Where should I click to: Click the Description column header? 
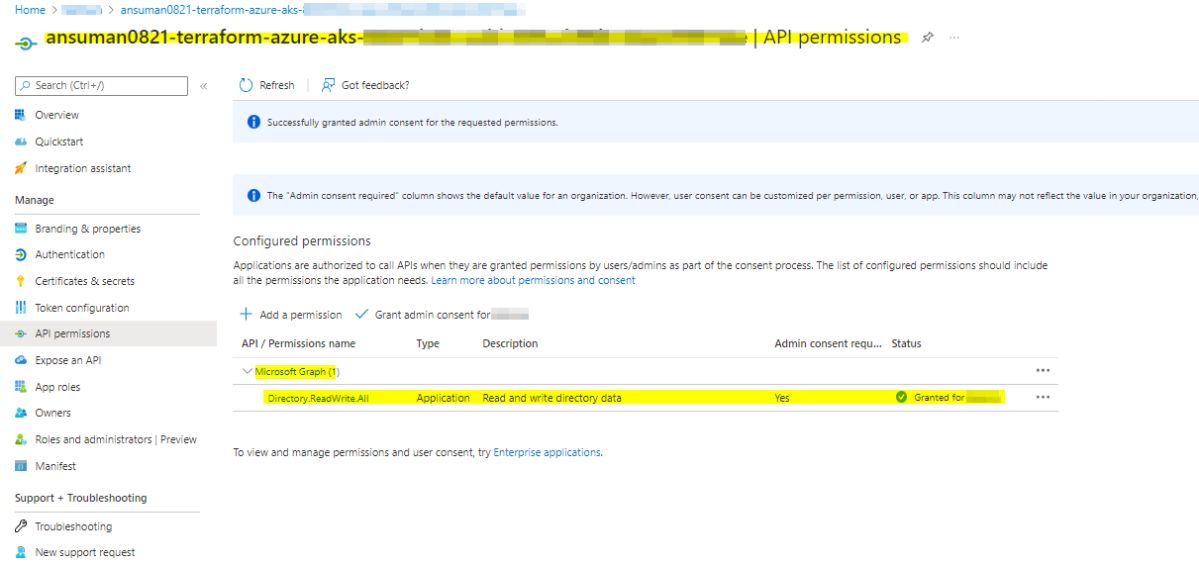click(x=510, y=343)
